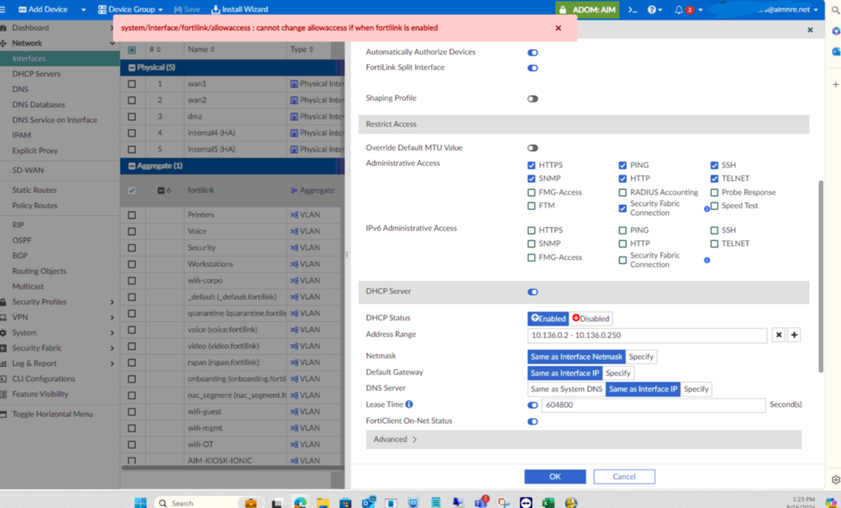This screenshot has width=841, height=508.
Task: Collapse the Network sidebar section
Action: (x=112, y=43)
